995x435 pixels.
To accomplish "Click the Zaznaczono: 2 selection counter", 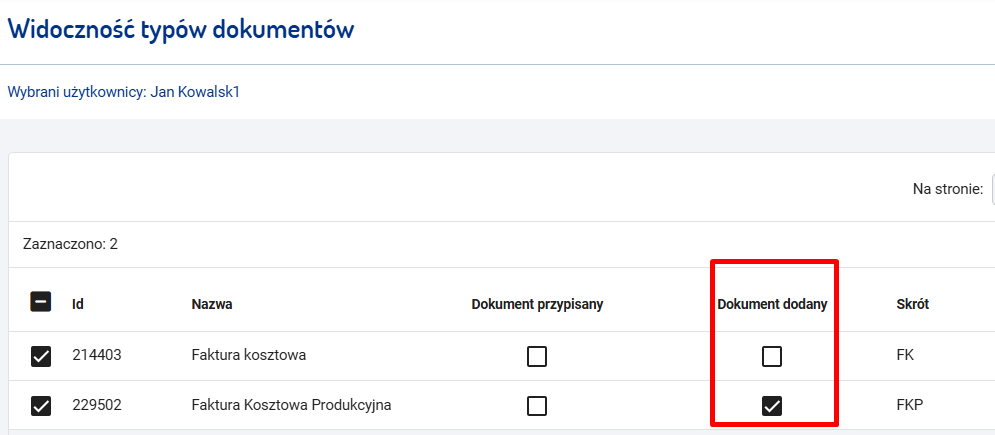I will [x=70, y=244].
